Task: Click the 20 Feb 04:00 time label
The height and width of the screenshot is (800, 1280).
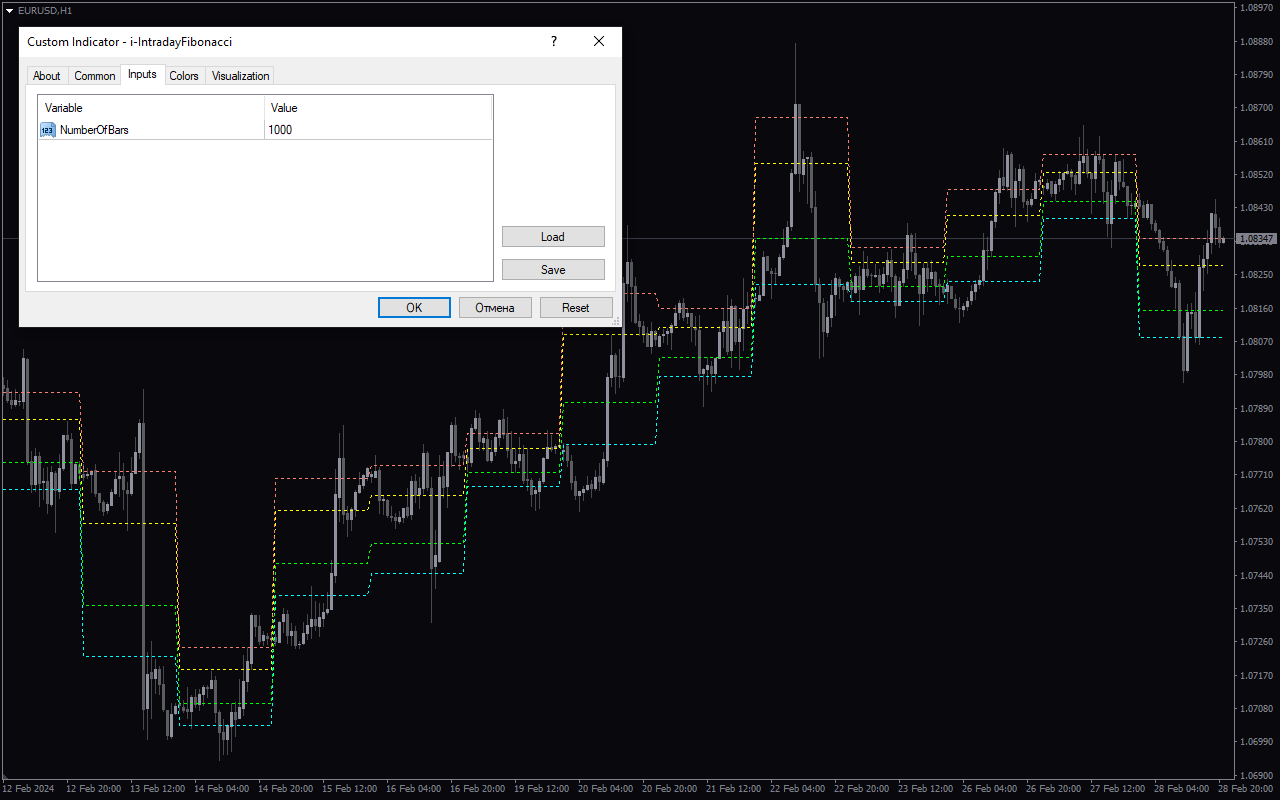Action: point(606,789)
